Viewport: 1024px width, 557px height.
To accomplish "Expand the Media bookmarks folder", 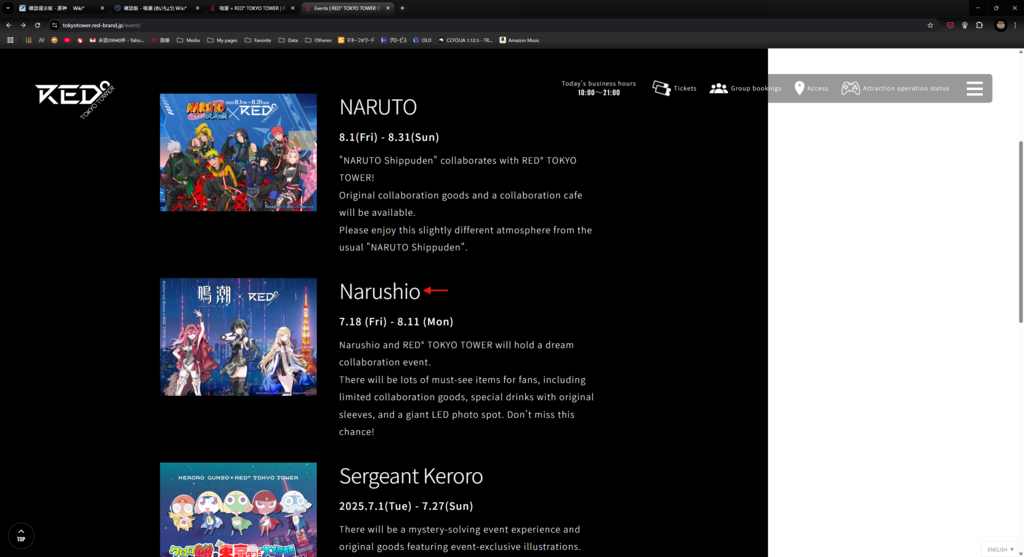I will pos(188,40).
